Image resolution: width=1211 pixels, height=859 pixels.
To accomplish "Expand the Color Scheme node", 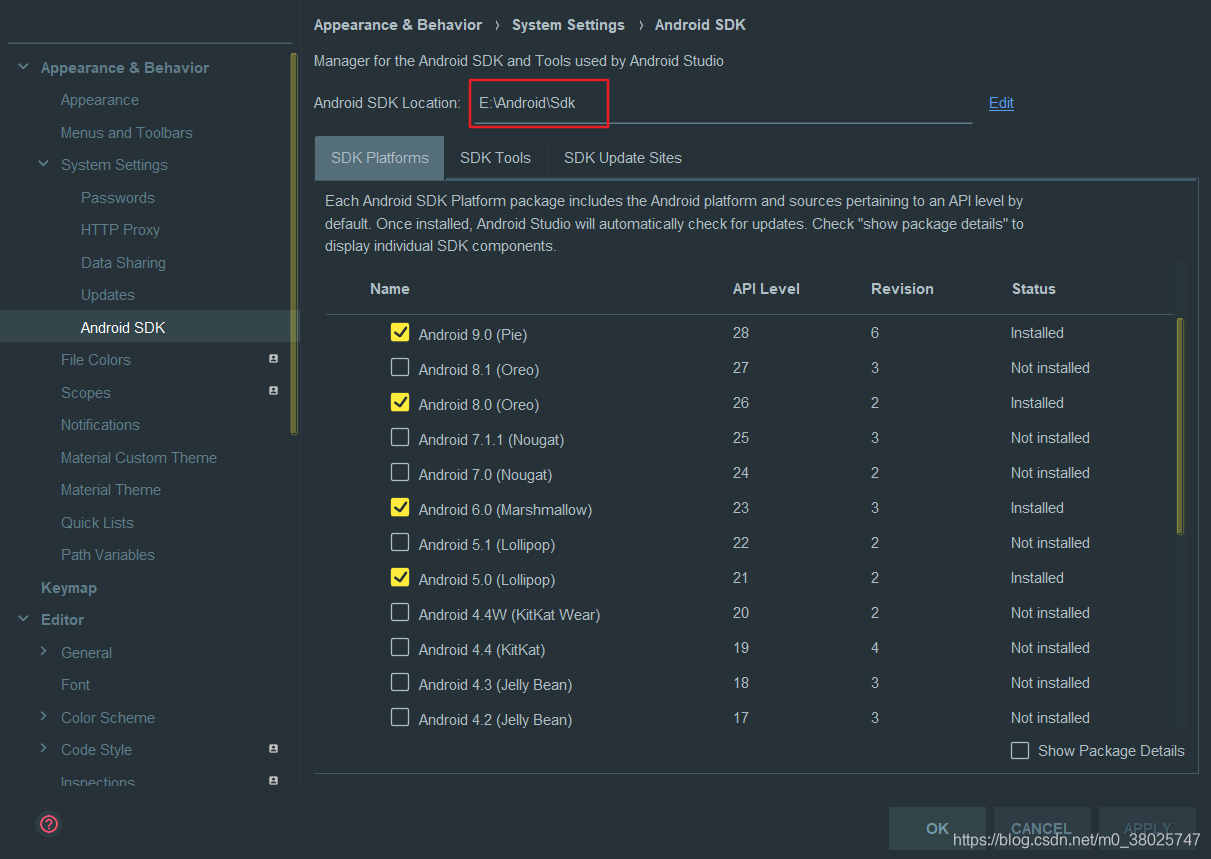I will tap(43, 716).
